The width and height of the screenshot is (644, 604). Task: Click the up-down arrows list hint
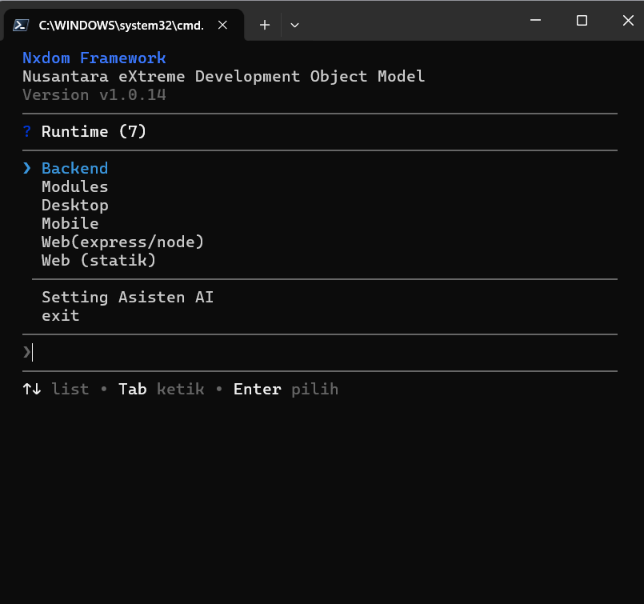tap(55, 389)
